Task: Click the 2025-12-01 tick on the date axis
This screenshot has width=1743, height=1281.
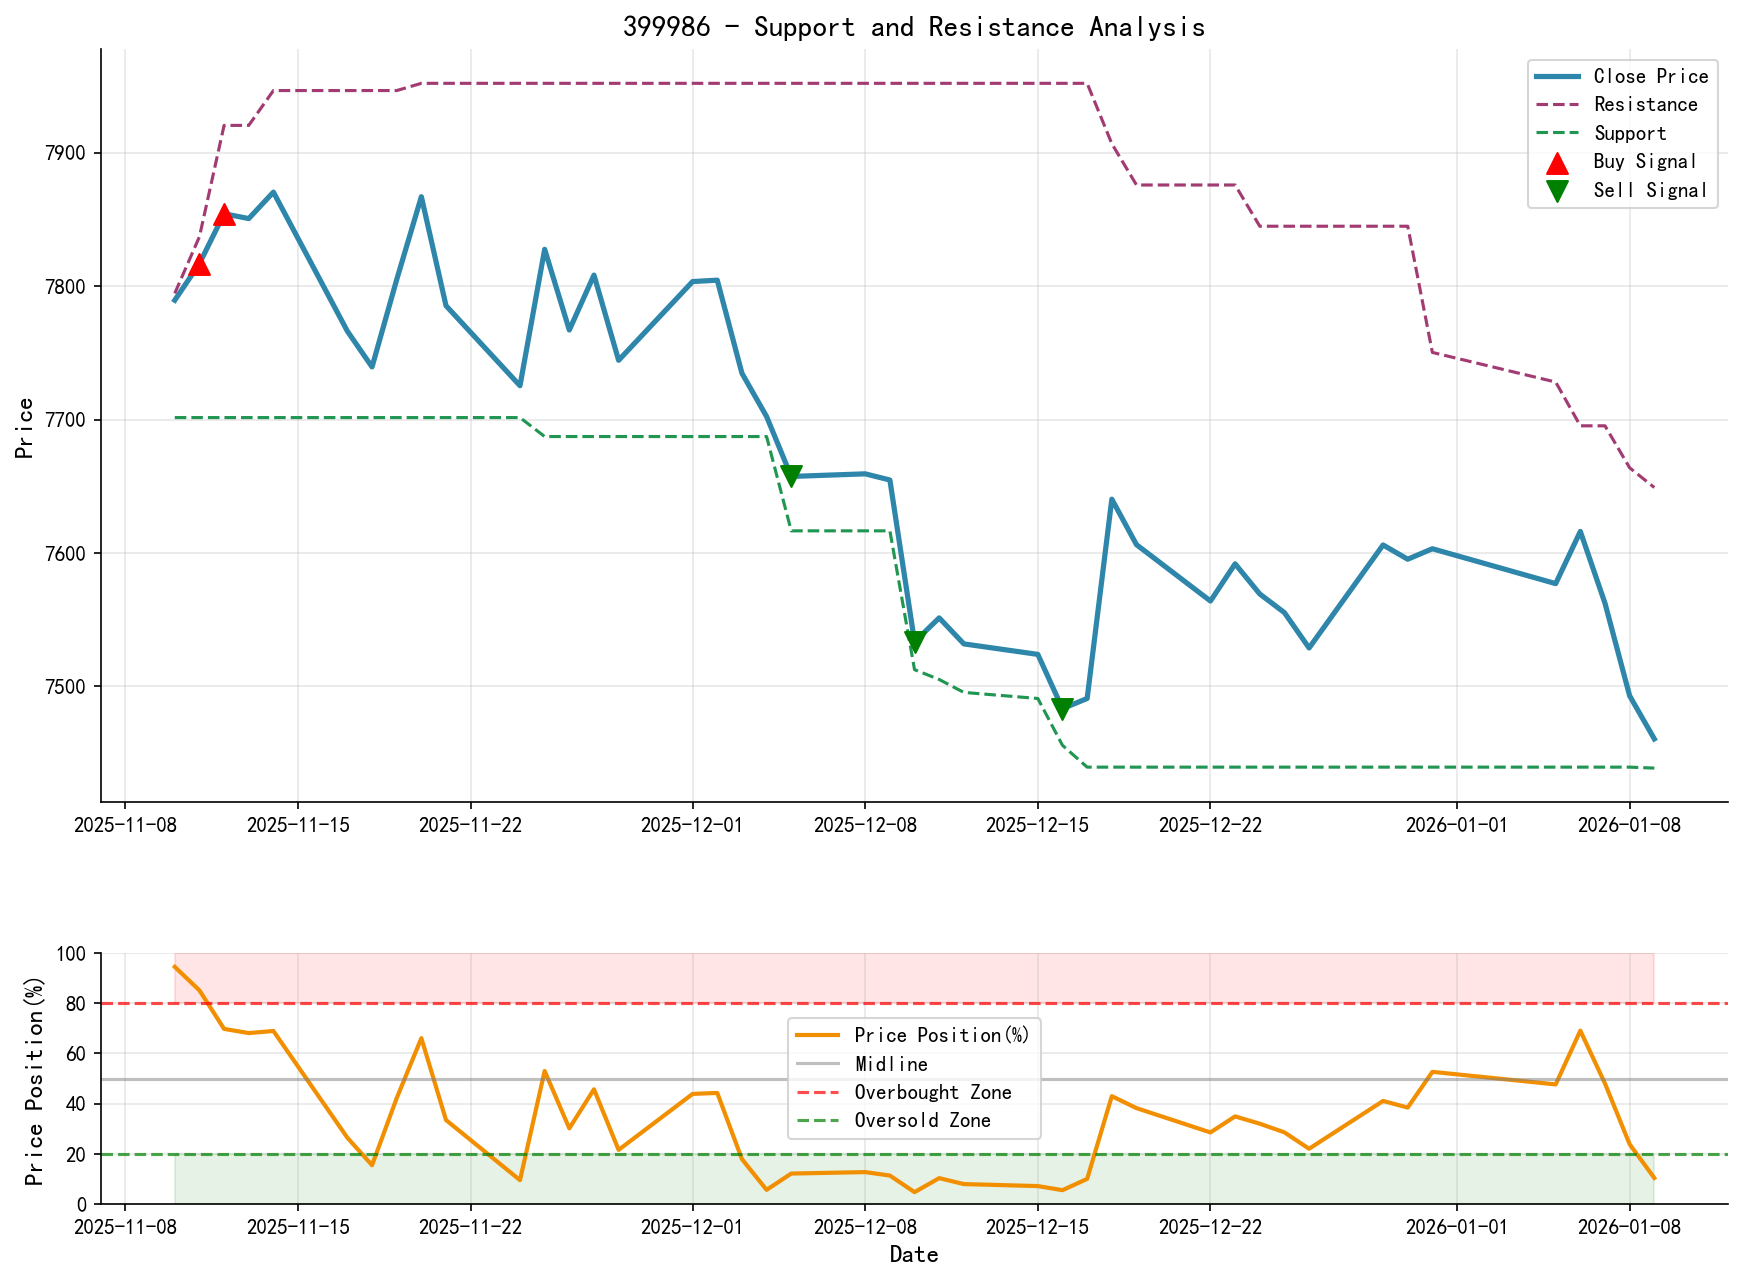Action: point(690,822)
